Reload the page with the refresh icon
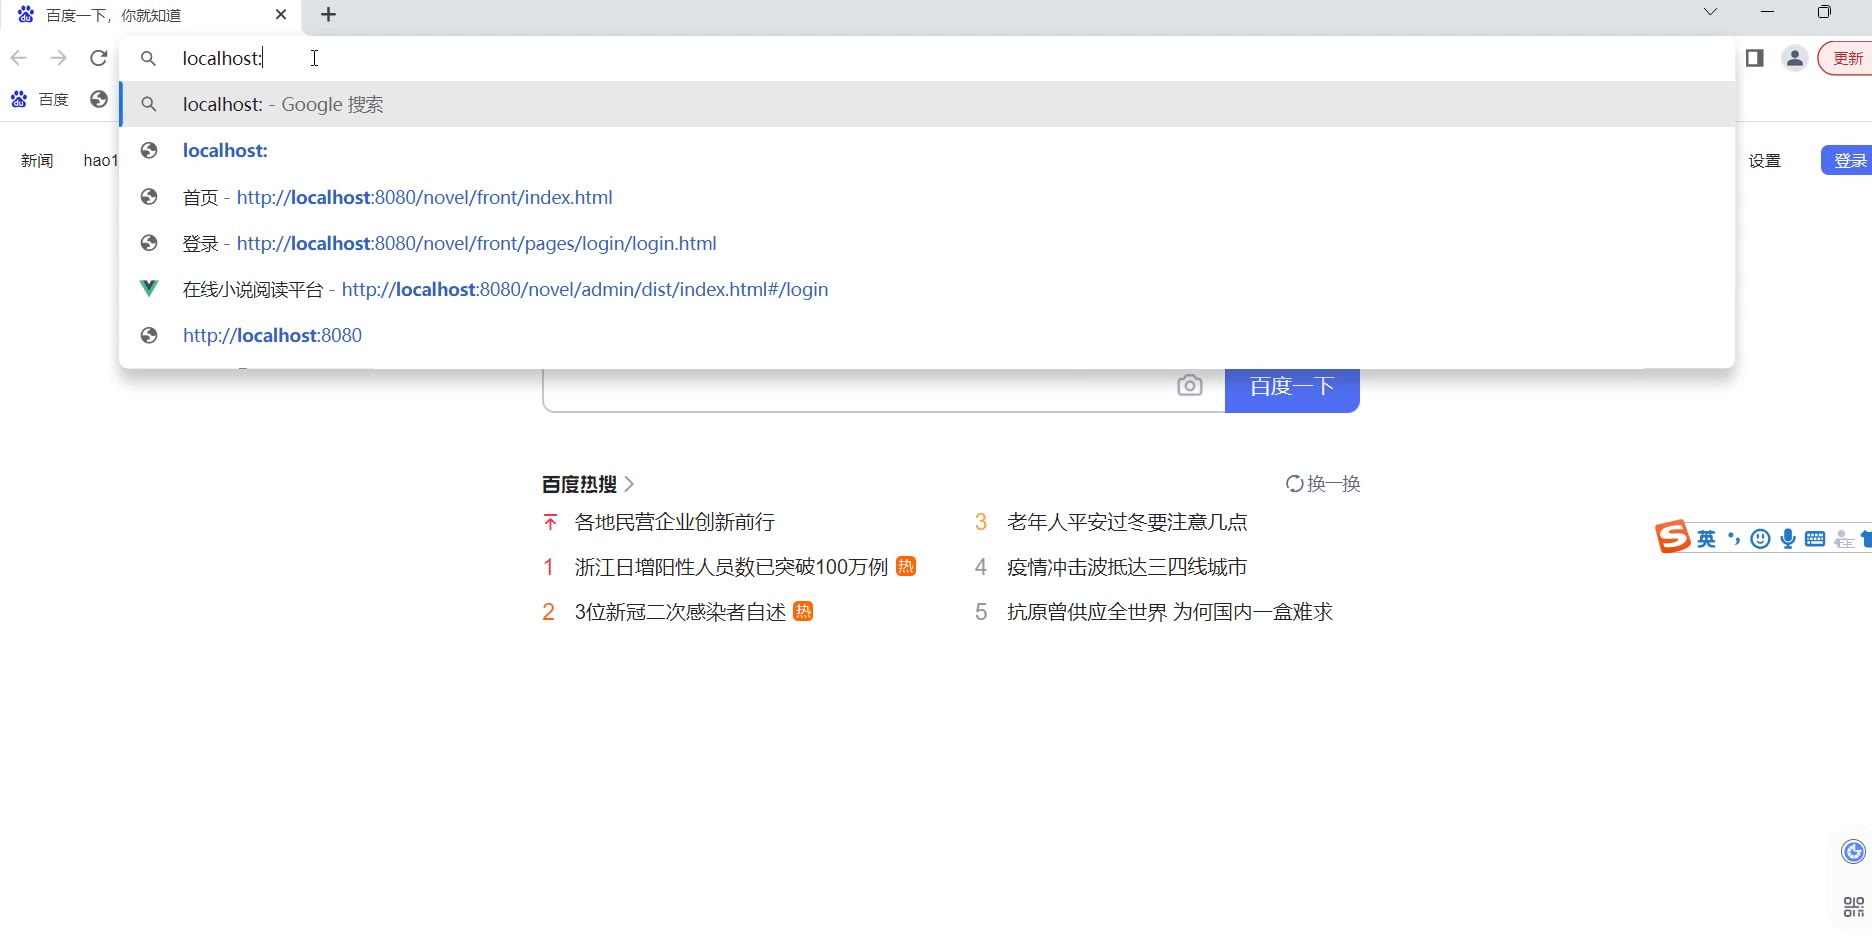1872x940 pixels. [98, 58]
